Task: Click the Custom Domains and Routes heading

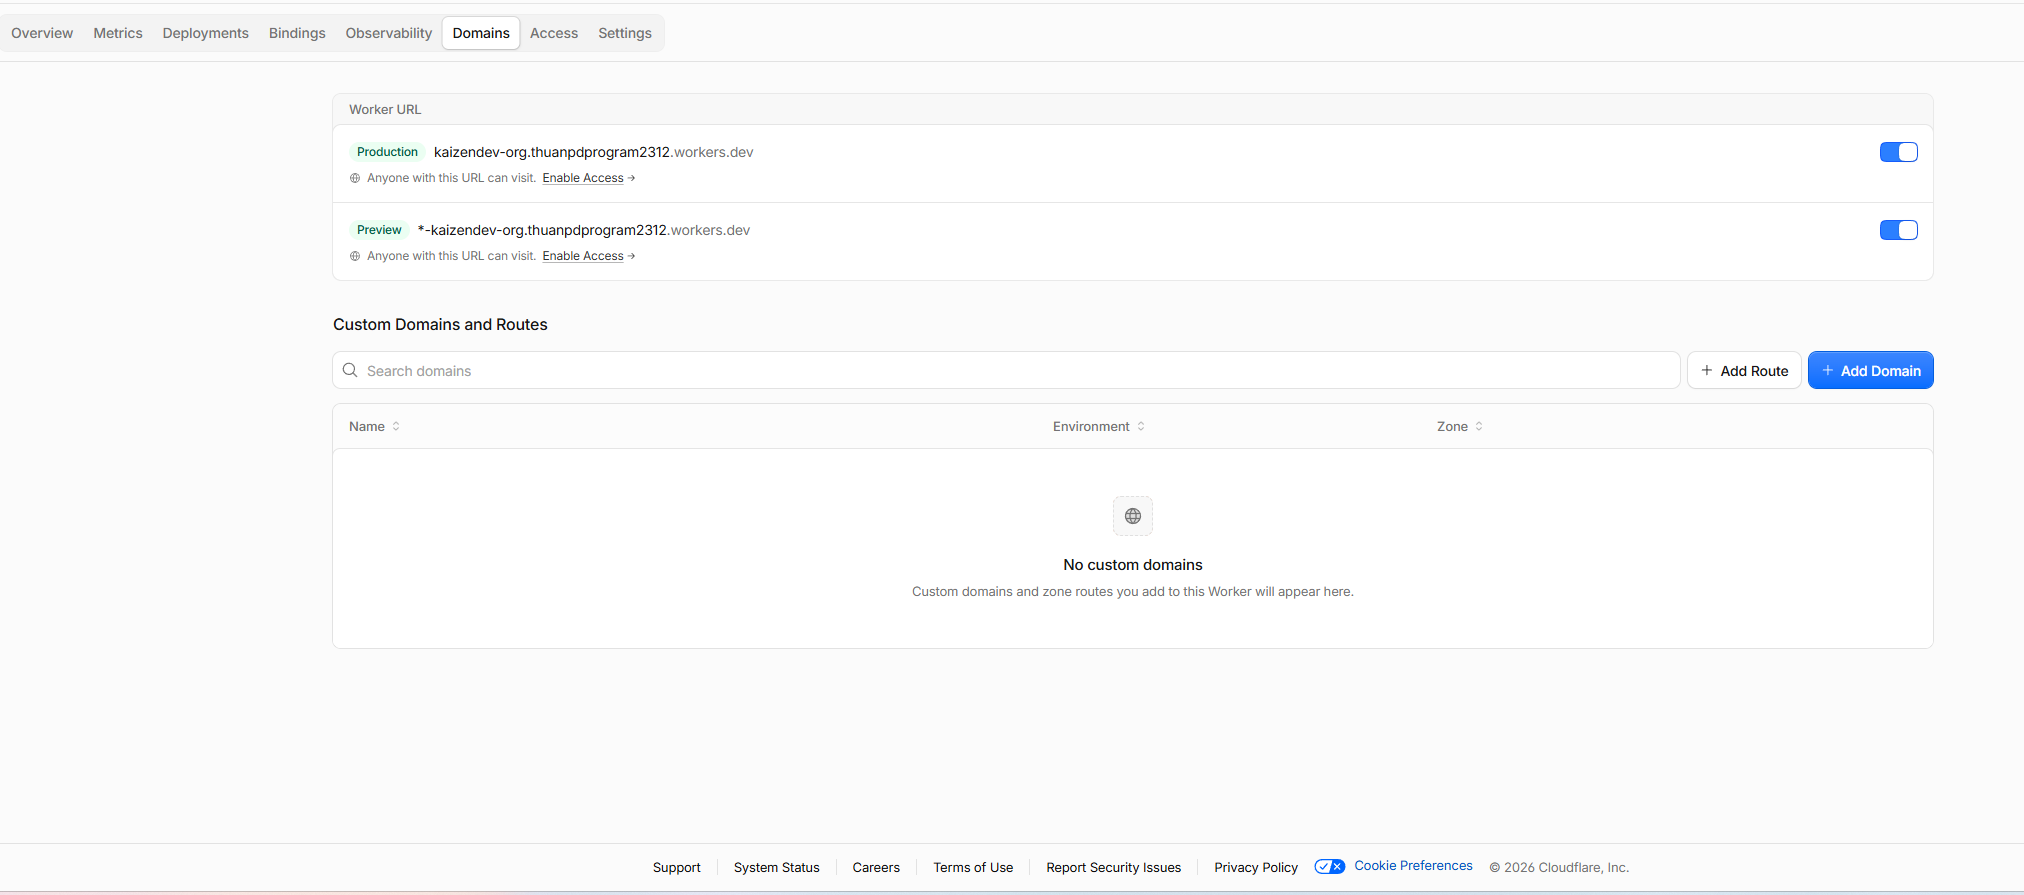Action: pyautogui.click(x=440, y=324)
